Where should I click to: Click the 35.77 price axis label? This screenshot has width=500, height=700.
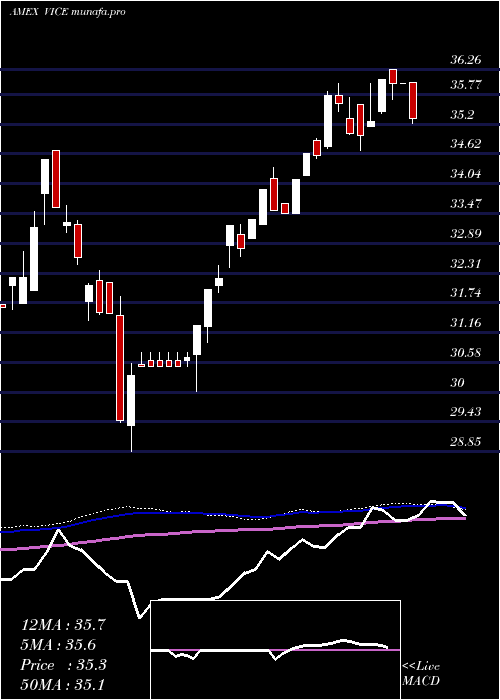point(466,84)
